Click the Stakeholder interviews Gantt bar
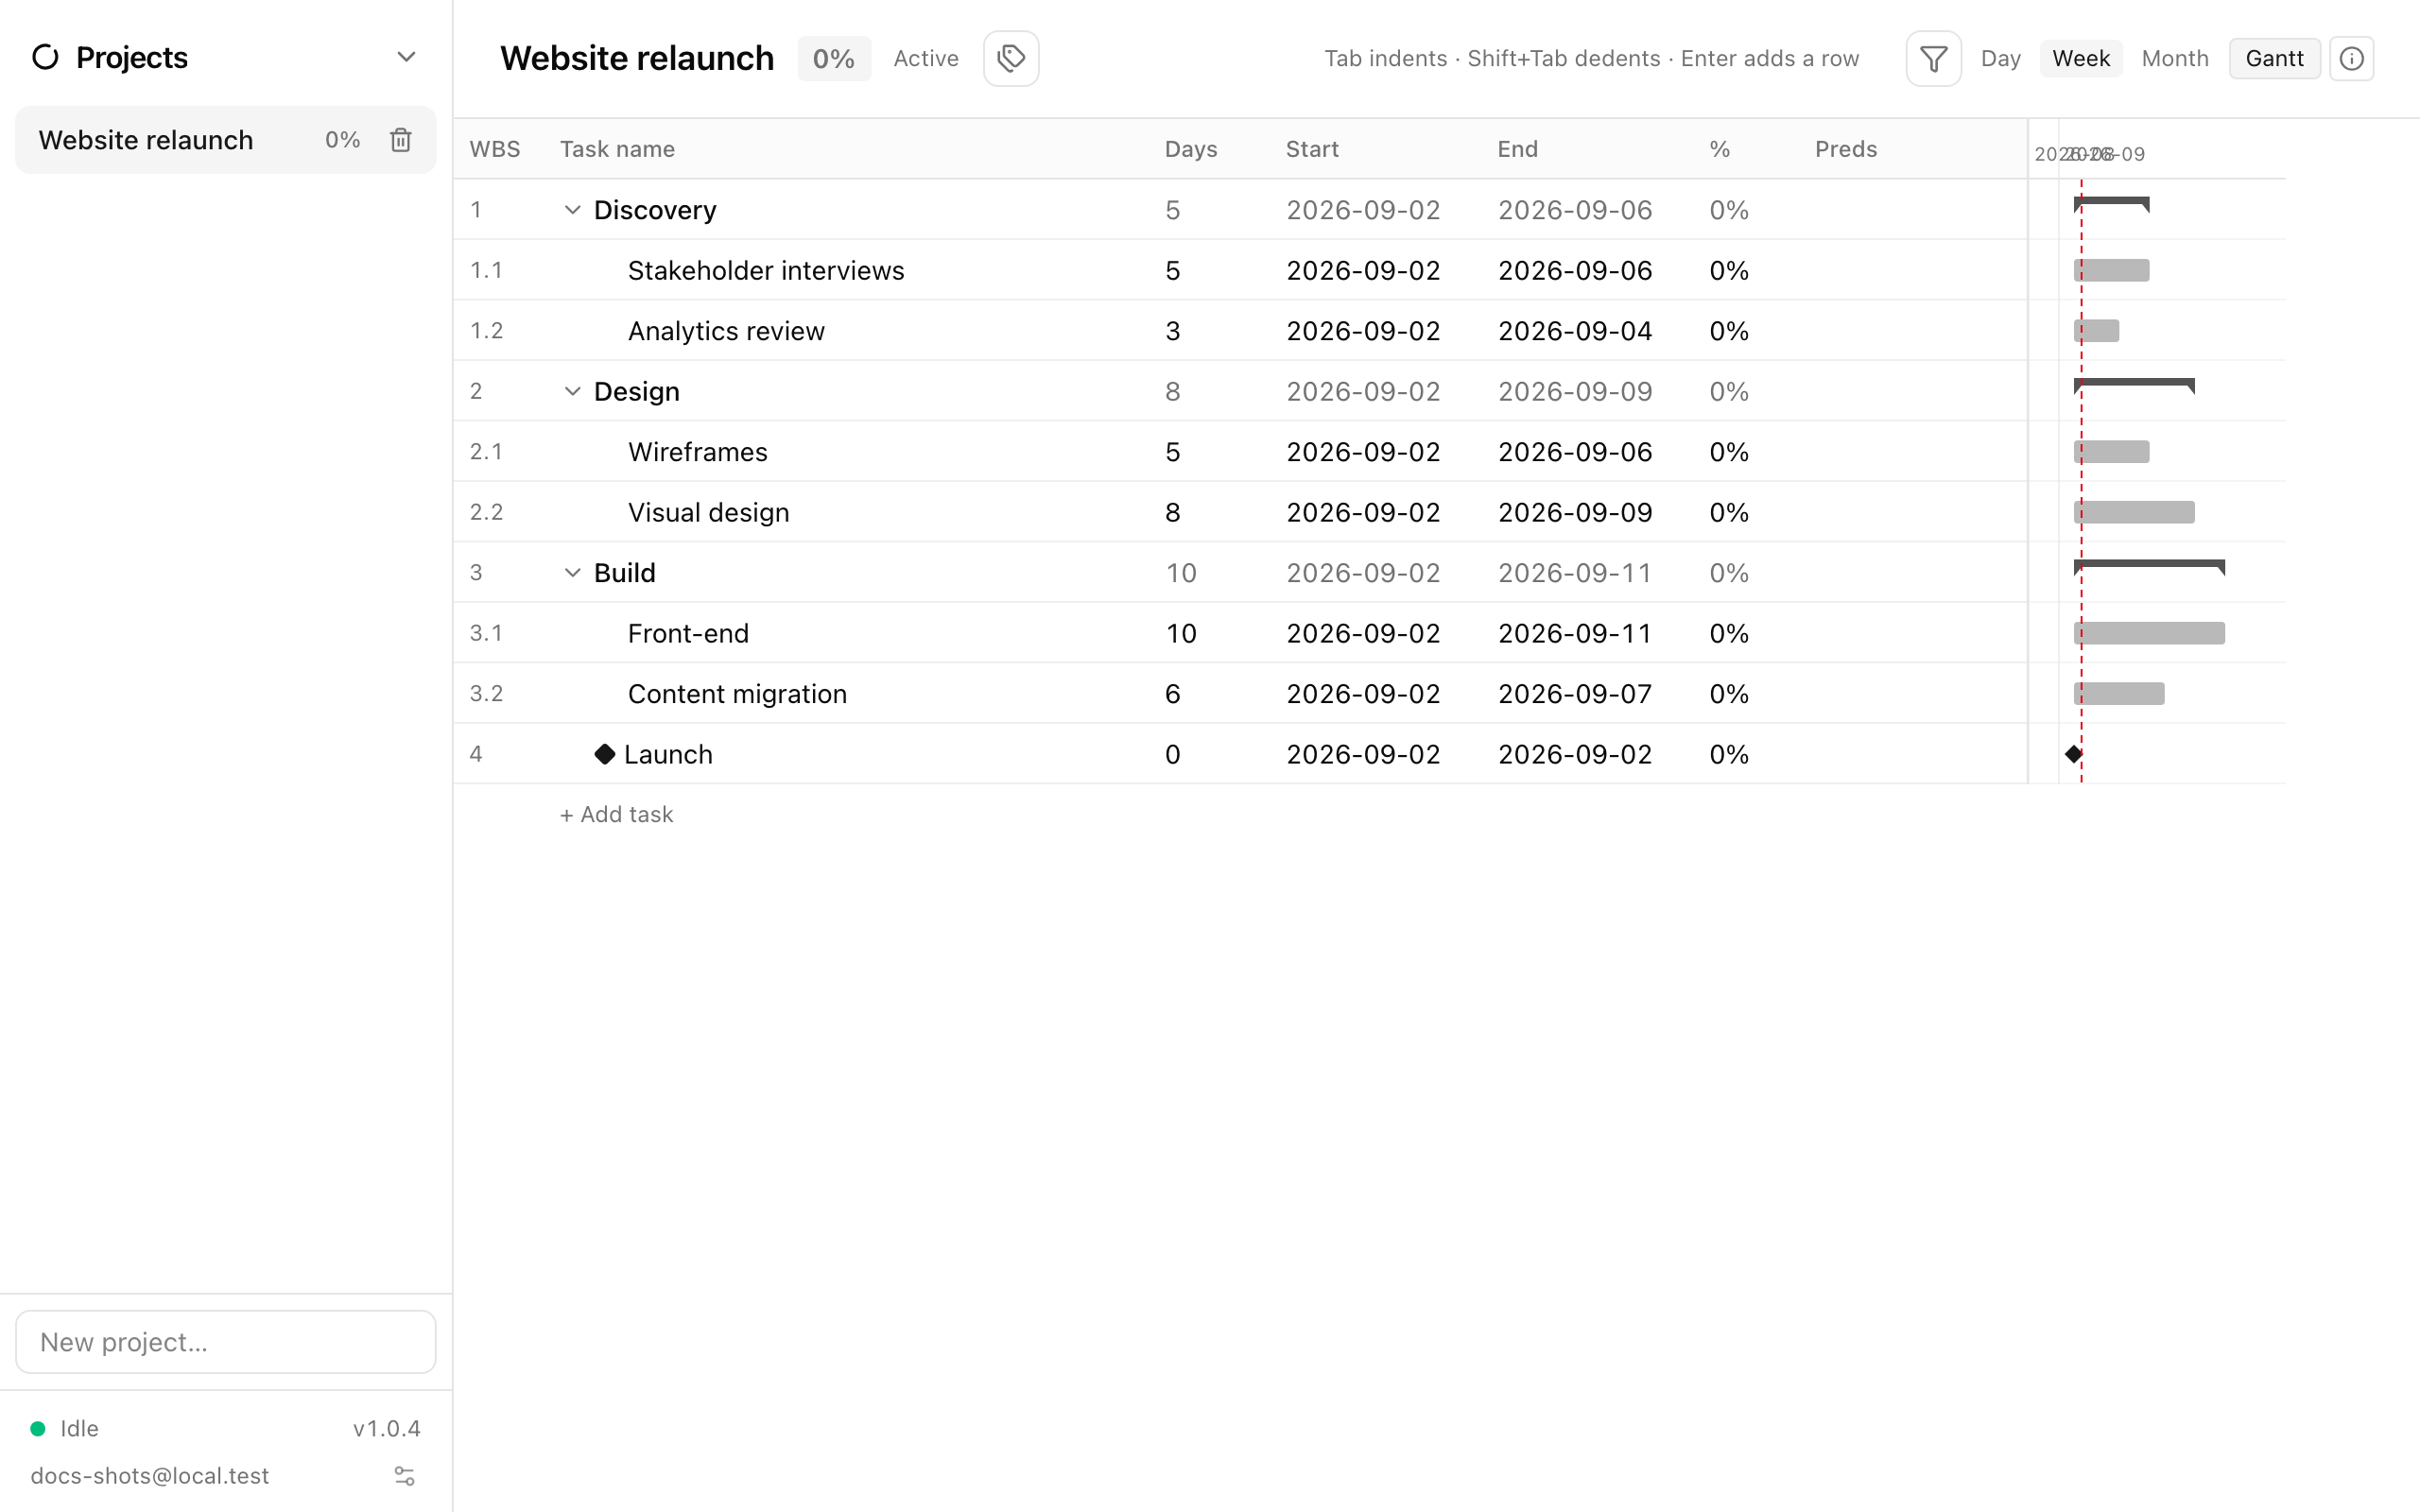The height and width of the screenshot is (1512, 2420). (2111, 270)
